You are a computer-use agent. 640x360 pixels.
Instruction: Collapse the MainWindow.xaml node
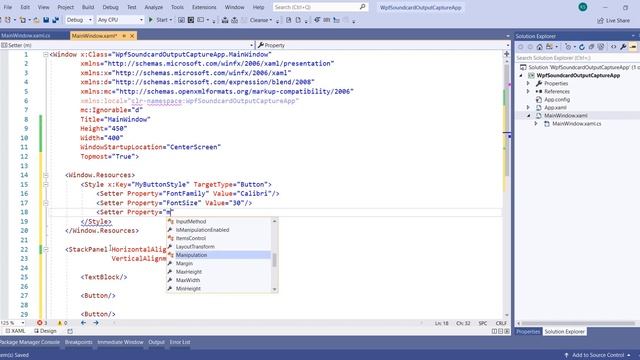(x=529, y=116)
